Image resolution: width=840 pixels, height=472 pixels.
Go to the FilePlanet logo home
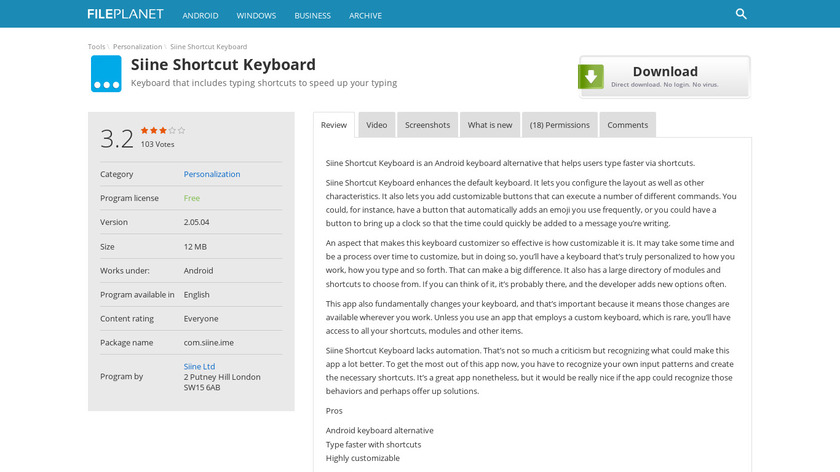tap(126, 15)
